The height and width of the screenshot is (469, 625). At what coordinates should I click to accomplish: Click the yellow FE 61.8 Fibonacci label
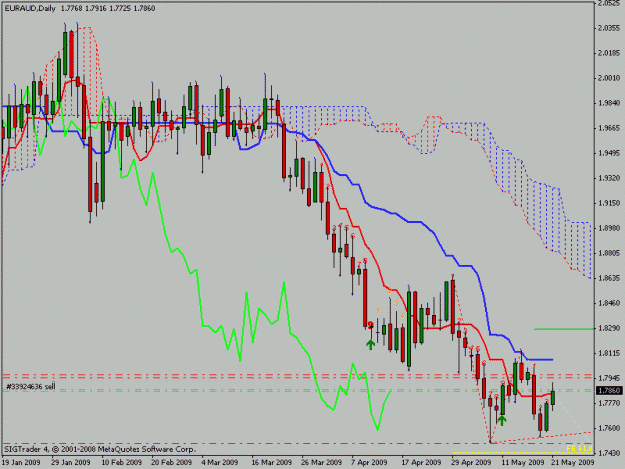[579, 448]
